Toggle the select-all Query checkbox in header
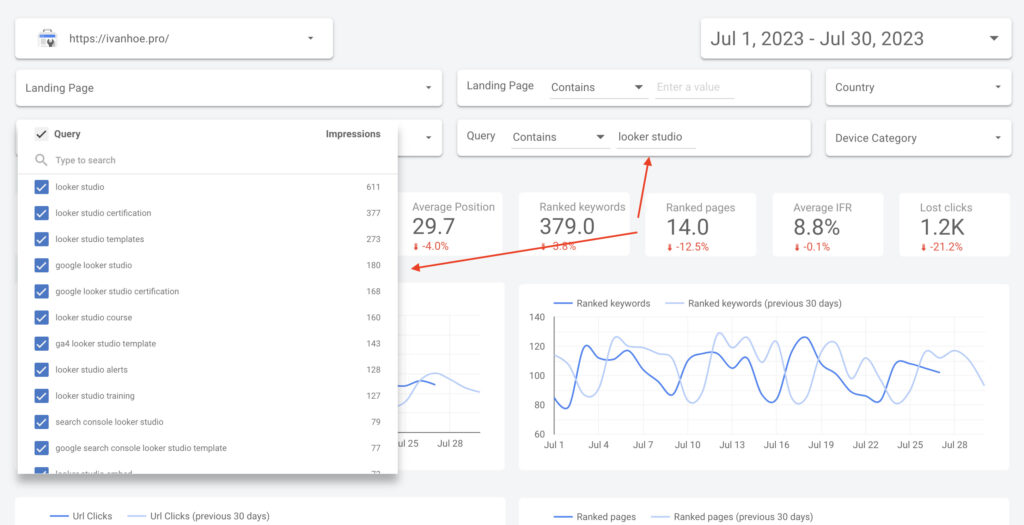This screenshot has height=525, width=1024. click(x=42, y=135)
